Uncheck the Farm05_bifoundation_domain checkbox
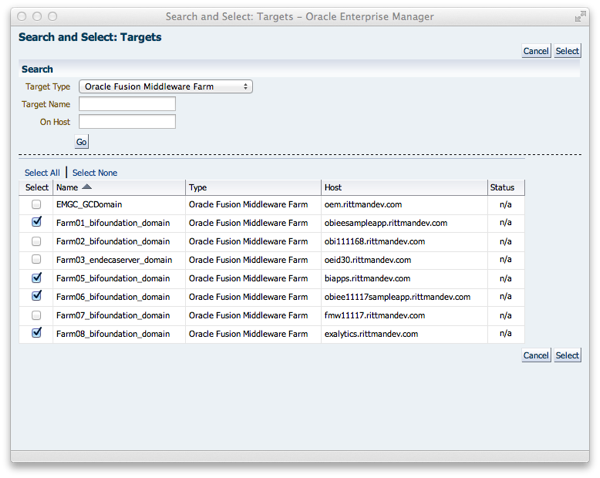 [x=36, y=277]
